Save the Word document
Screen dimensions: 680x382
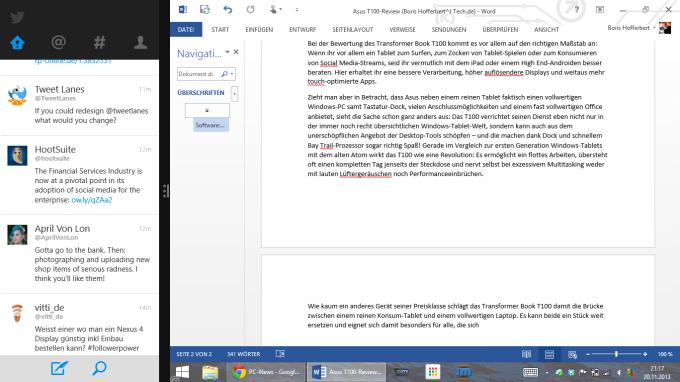[x=205, y=9]
